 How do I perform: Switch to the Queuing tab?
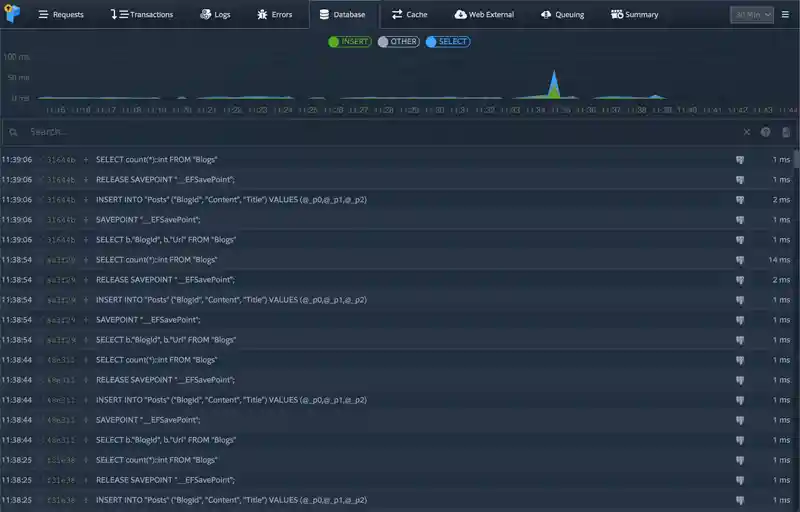(562, 15)
